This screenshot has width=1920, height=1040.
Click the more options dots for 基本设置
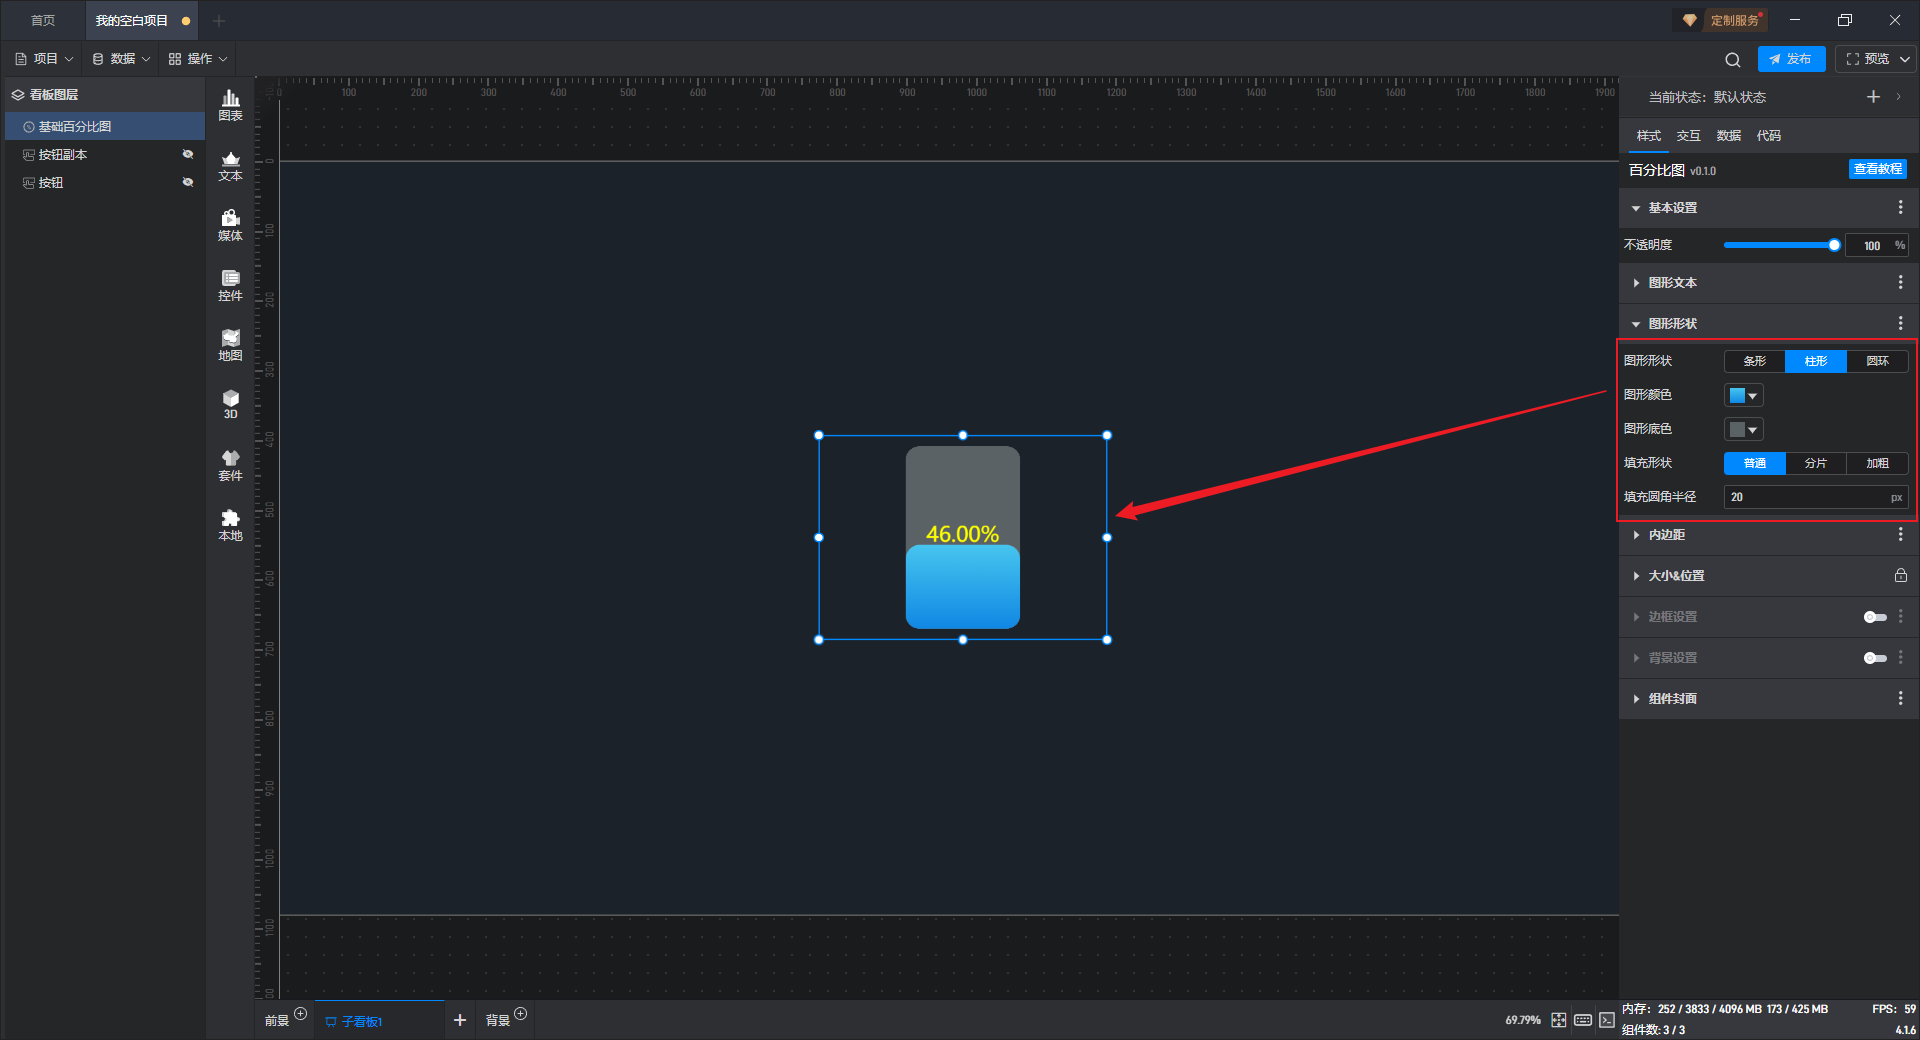[x=1900, y=207]
